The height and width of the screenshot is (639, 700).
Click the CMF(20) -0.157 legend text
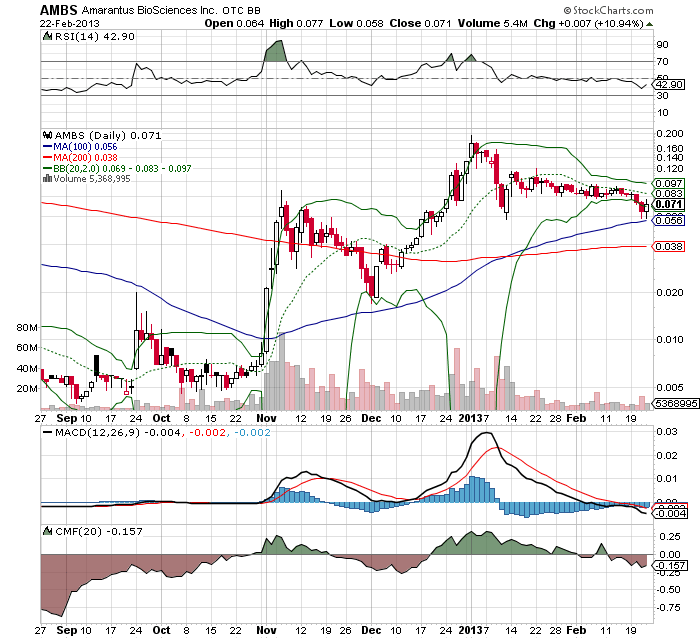(99, 531)
